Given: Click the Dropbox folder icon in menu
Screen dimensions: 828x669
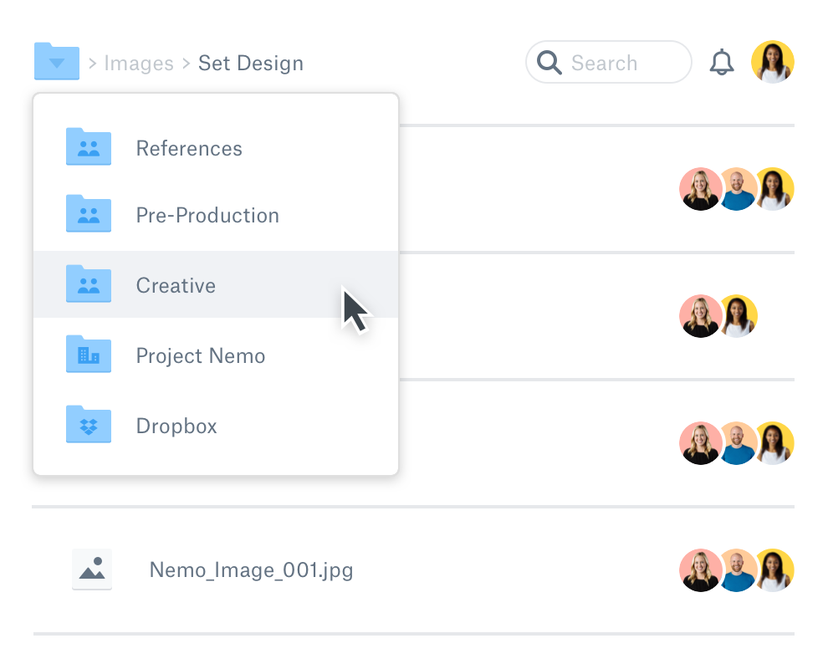Looking at the screenshot, I should (88, 425).
